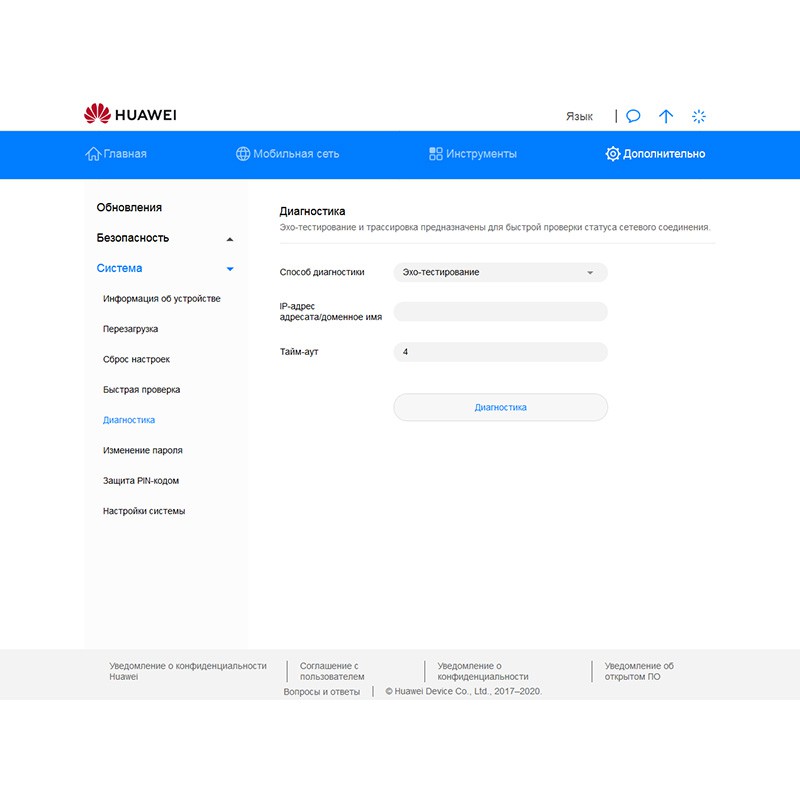This screenshot has height=800, width=800.
Task: Click the house icon for Главная
Action: pos(93,154)
